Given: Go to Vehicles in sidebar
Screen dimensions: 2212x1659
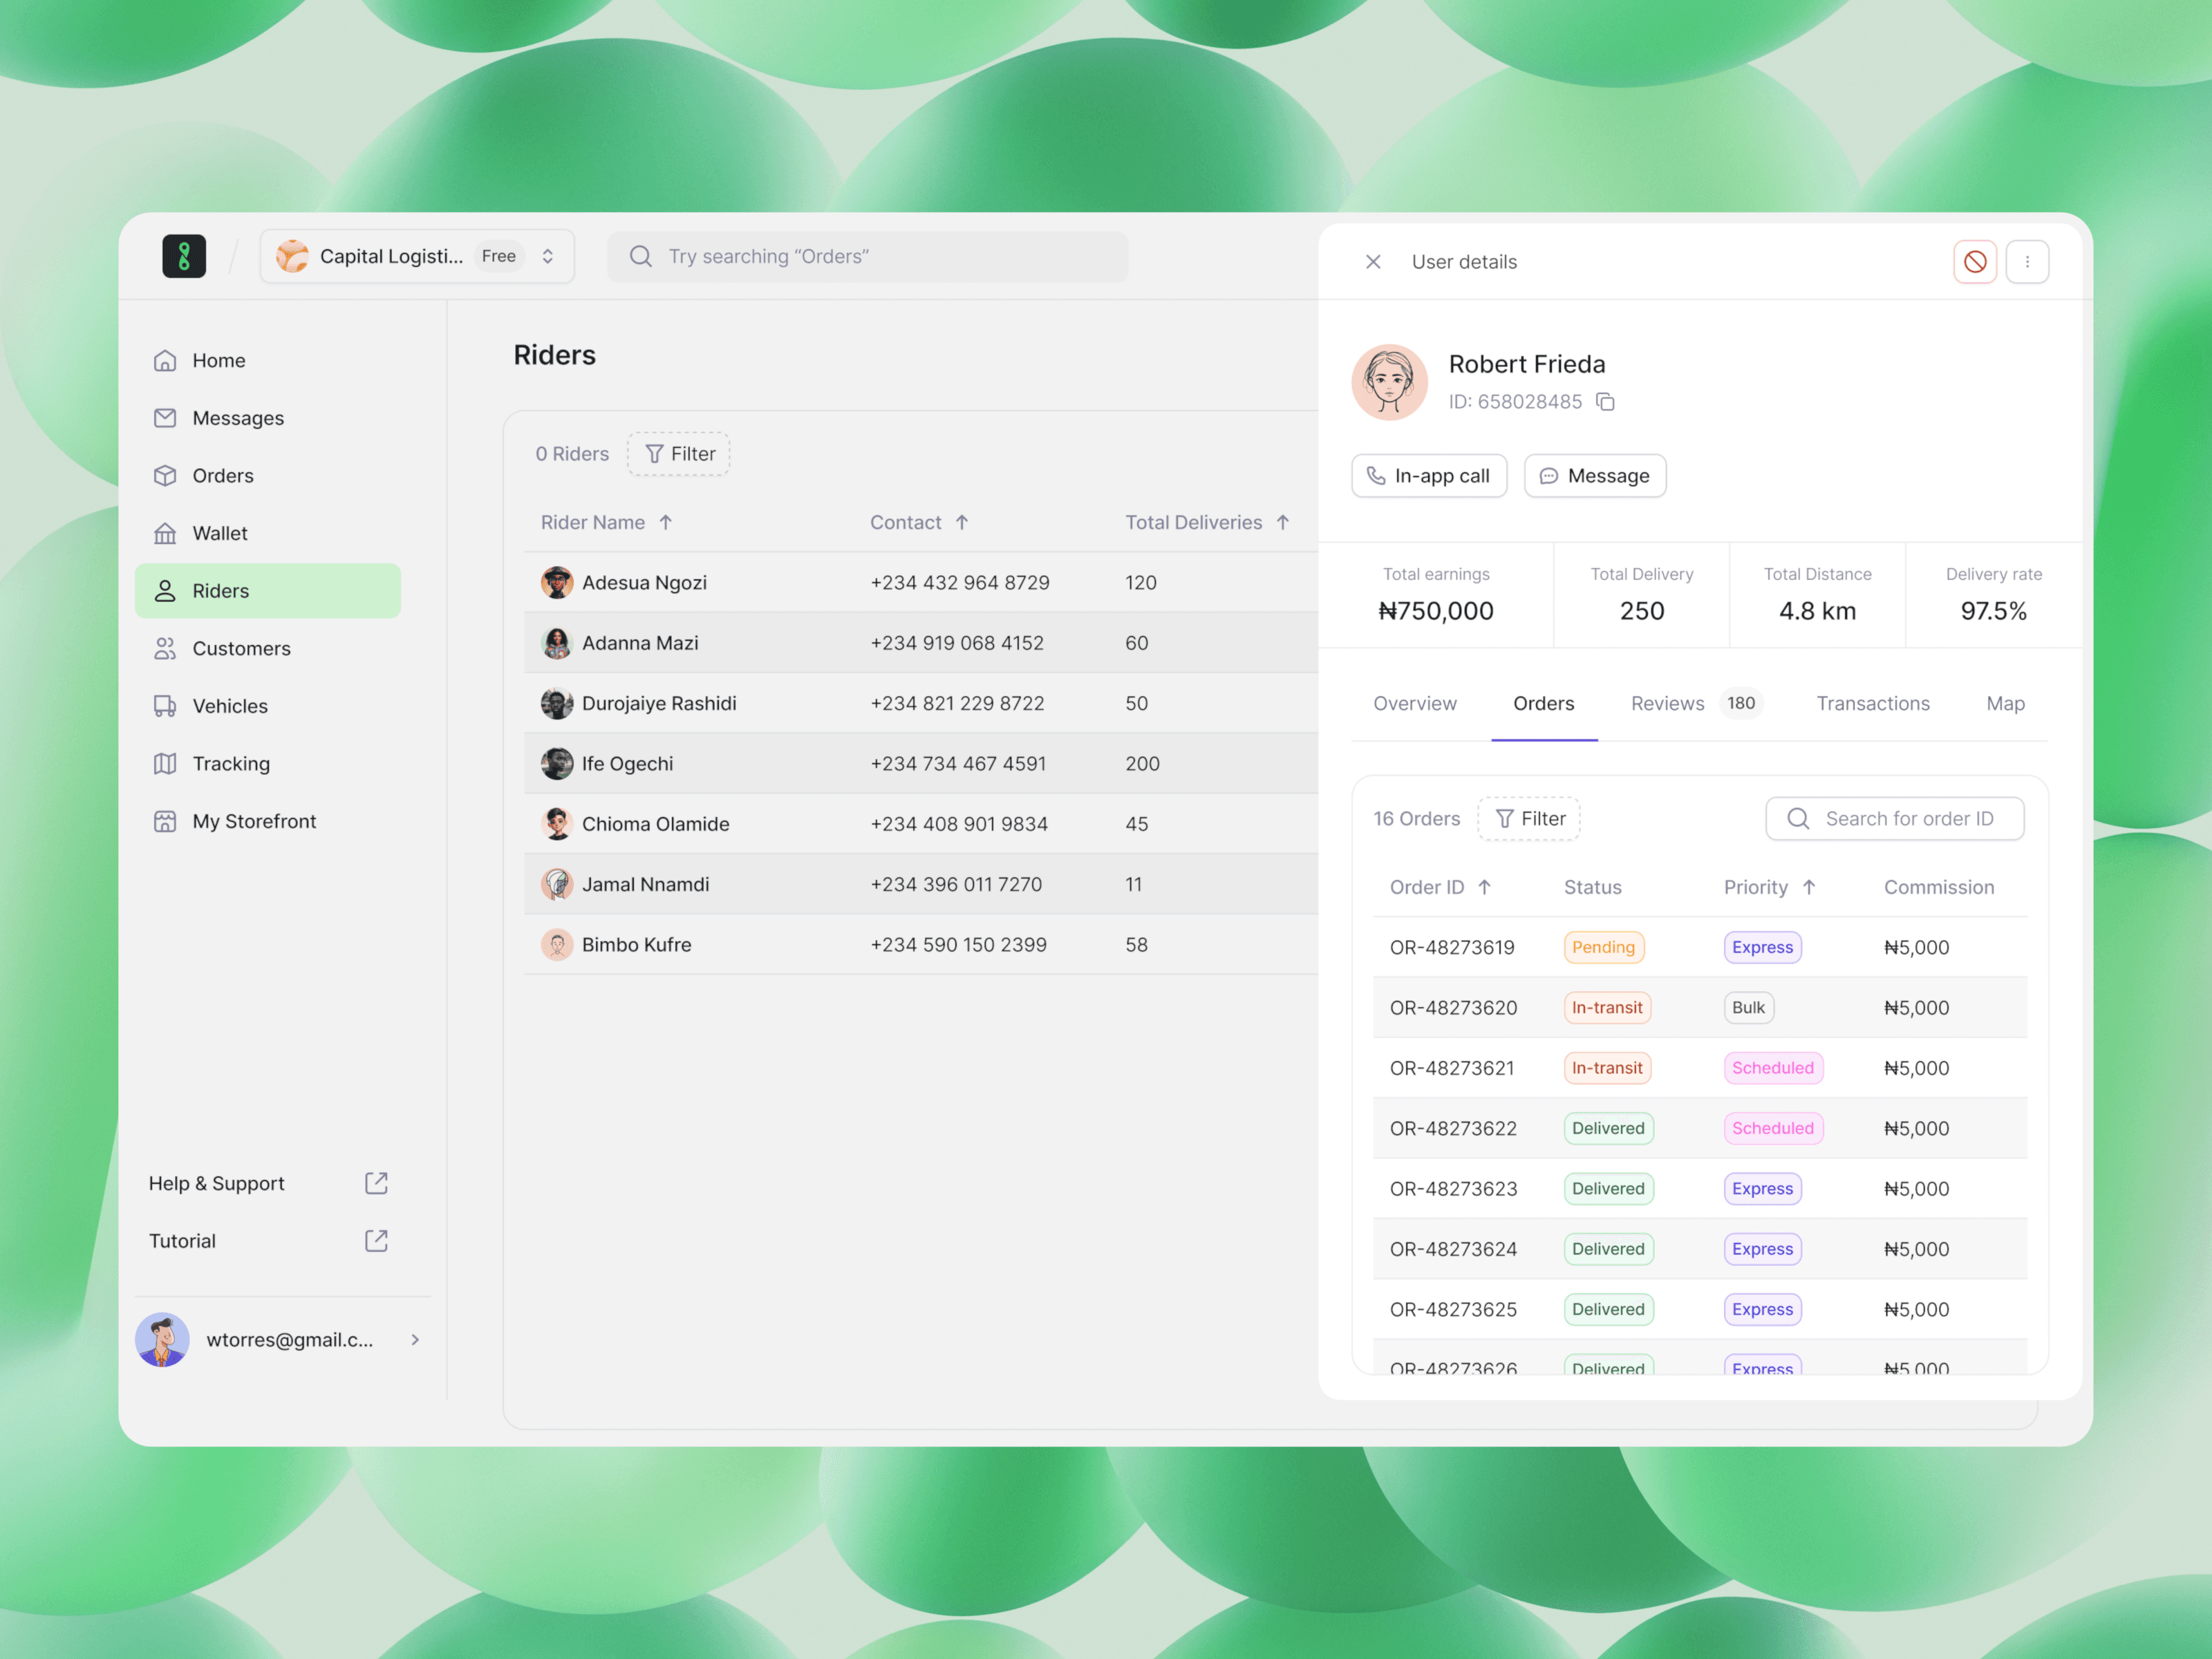Looking at the screenshot, I should point(230,706).
